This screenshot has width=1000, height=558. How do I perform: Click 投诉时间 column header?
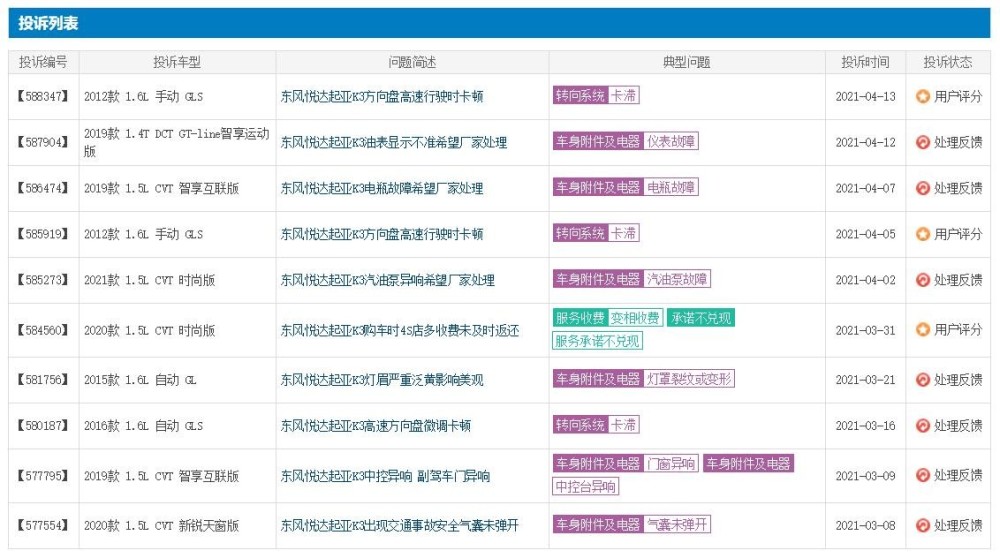click(x=865, y=62)
